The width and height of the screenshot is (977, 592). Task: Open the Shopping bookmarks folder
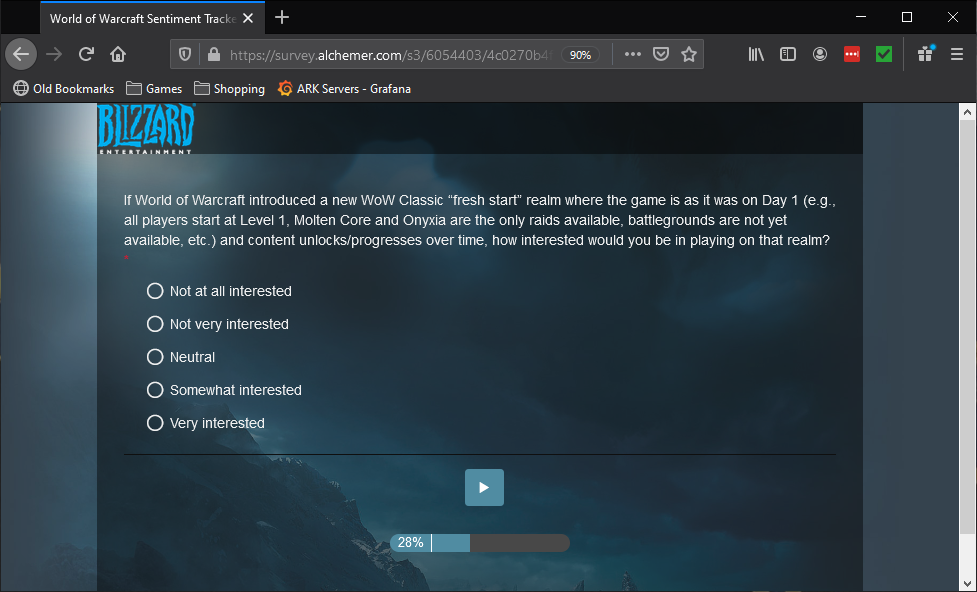(x=229, y=88)
